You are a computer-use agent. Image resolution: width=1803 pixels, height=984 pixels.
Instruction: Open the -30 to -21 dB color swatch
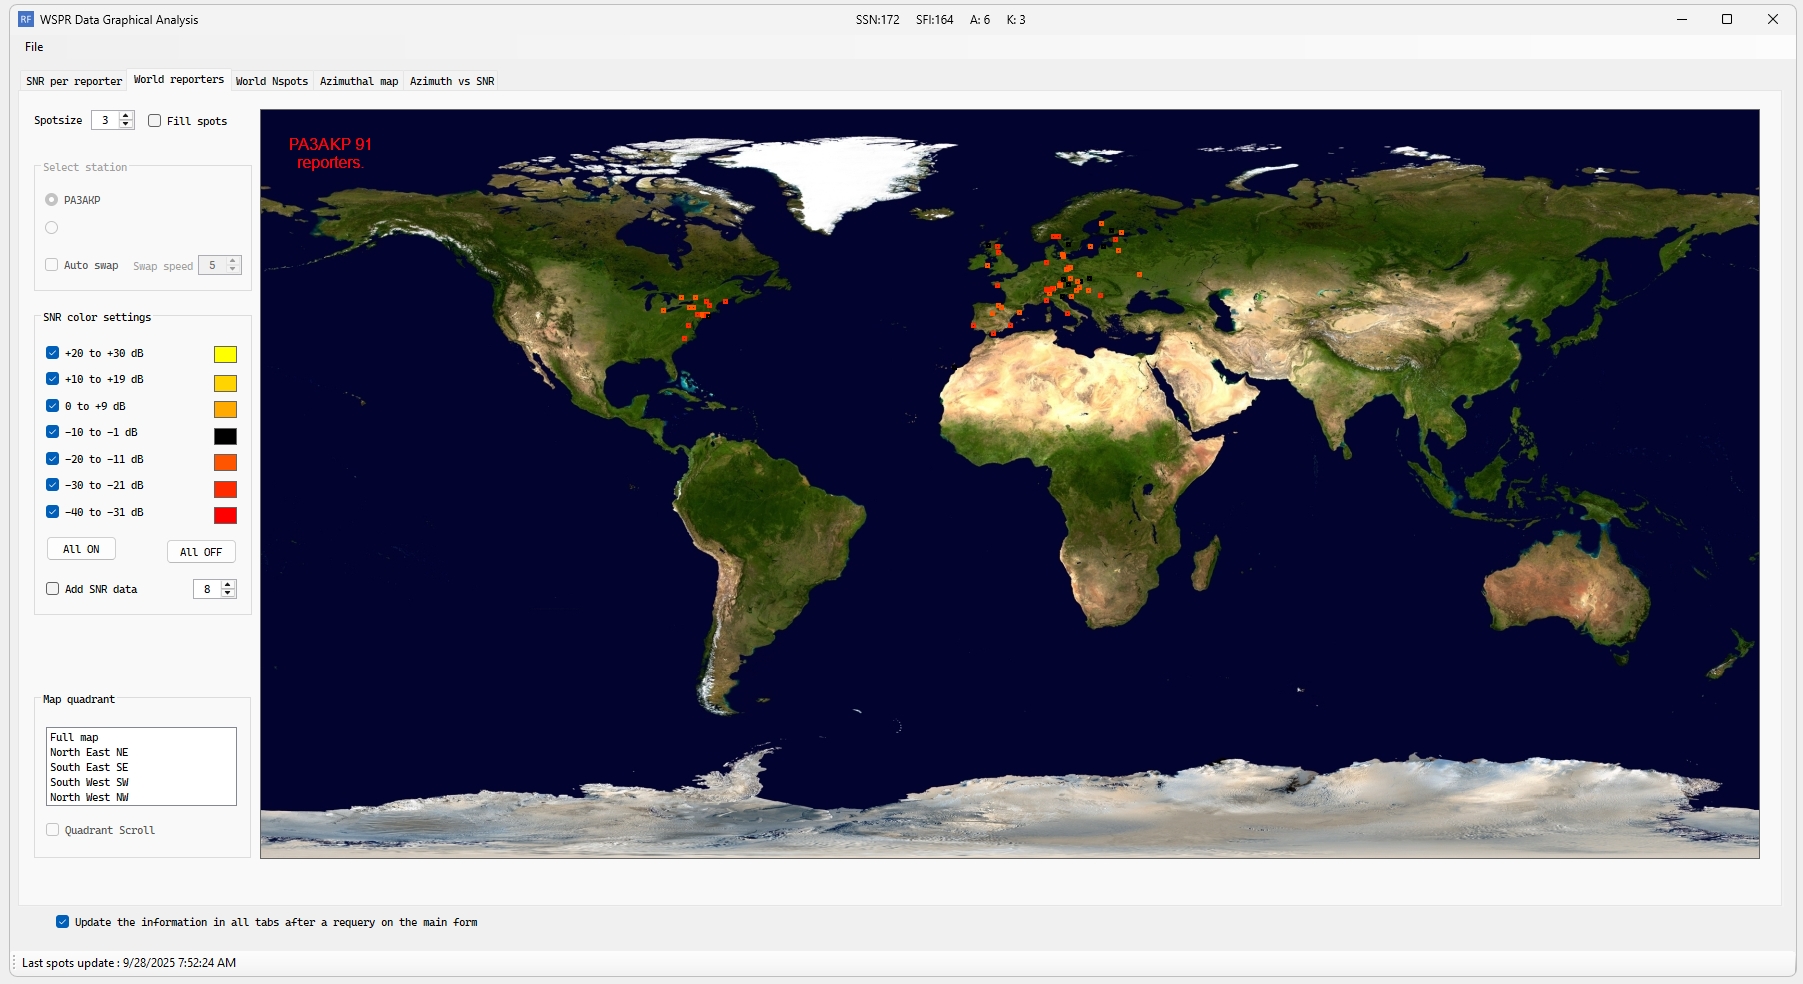click(x=225, y=489)
